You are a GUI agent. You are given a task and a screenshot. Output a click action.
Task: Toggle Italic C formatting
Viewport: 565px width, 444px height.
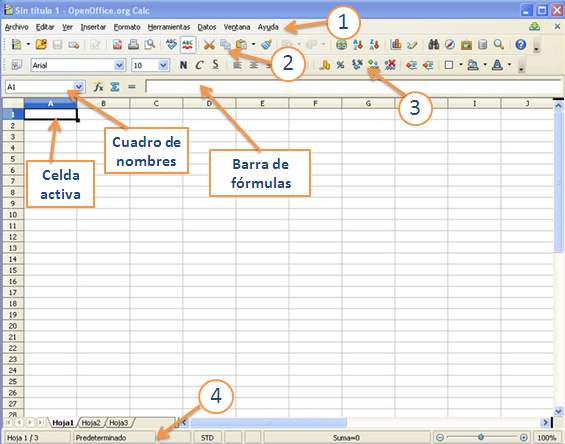tap(199, 65)
